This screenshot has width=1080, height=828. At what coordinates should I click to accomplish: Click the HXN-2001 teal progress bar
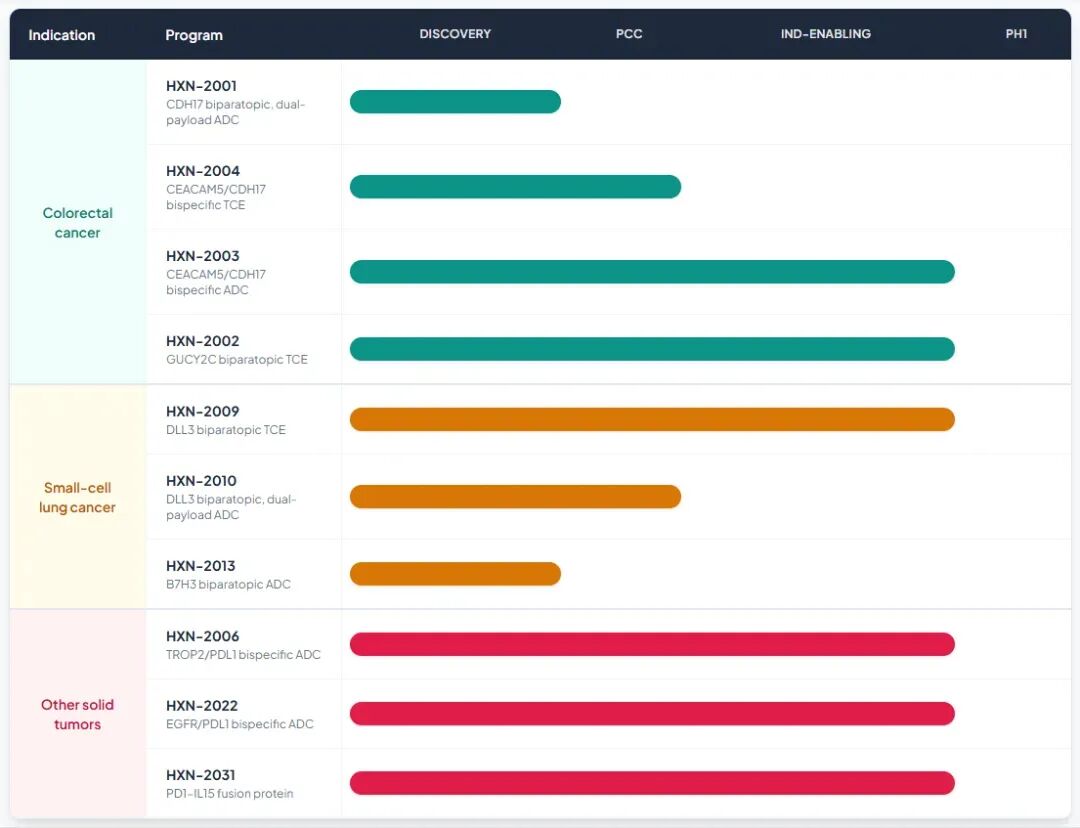(x=455, y=102)
